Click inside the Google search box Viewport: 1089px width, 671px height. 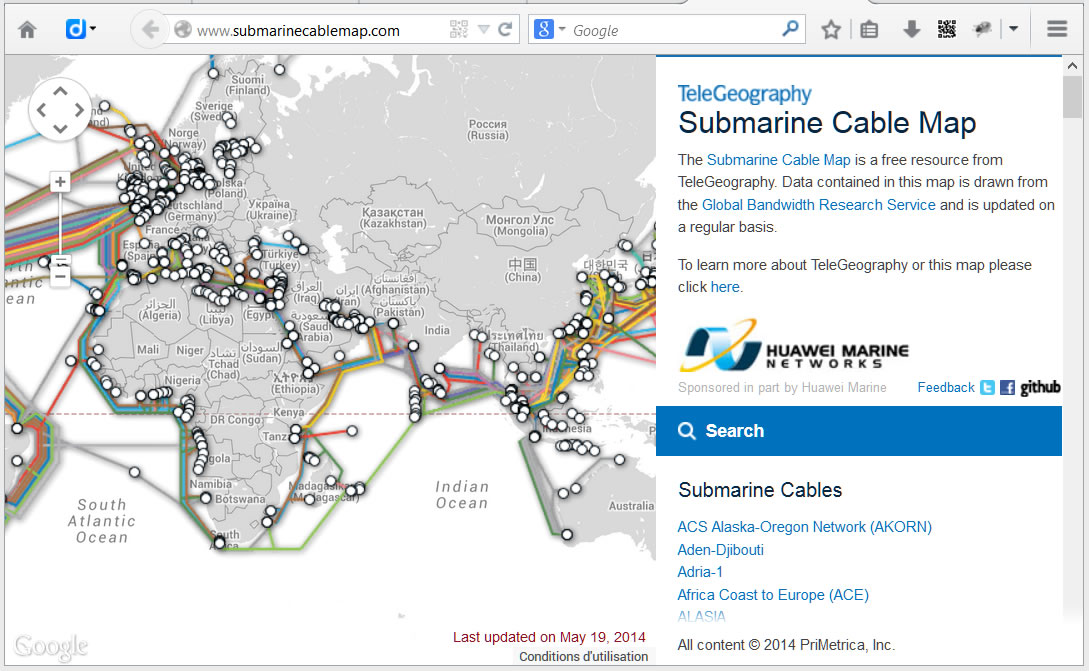[674, 31]
